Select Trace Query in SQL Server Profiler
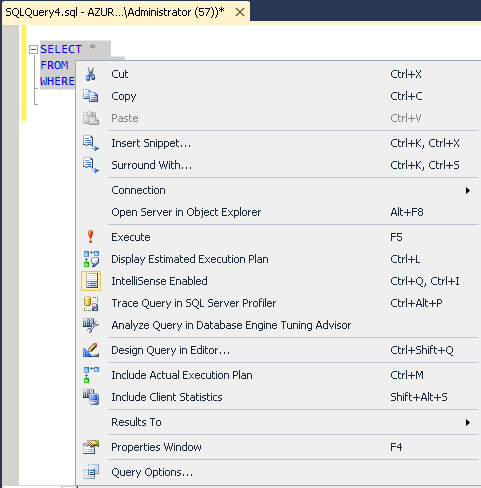 (278, 303)
